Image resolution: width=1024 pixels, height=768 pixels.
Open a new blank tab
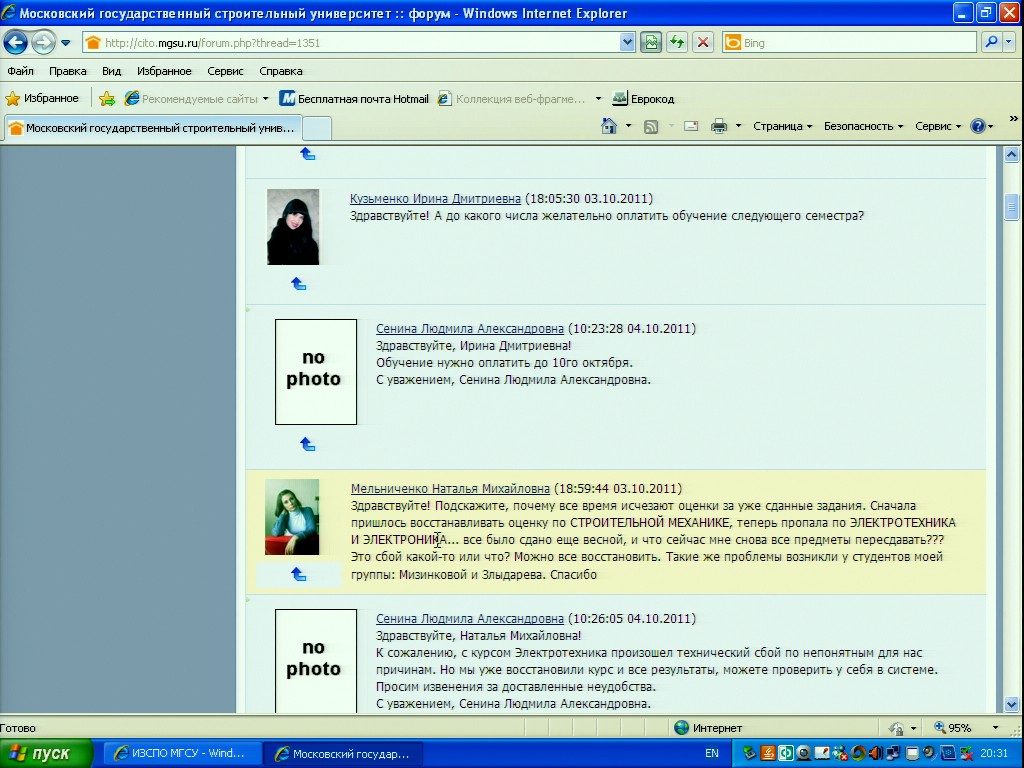(x=317, y=128)
